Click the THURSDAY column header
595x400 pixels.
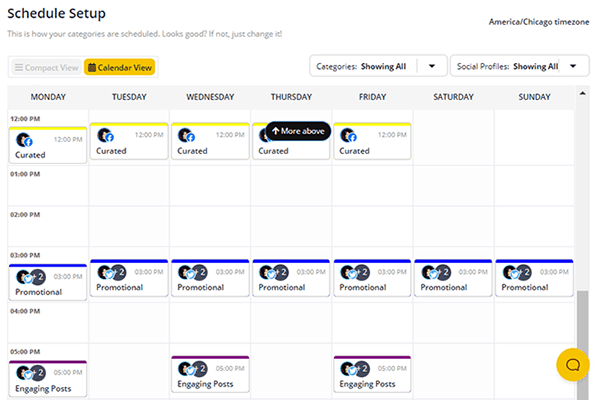tap(291, 97)
